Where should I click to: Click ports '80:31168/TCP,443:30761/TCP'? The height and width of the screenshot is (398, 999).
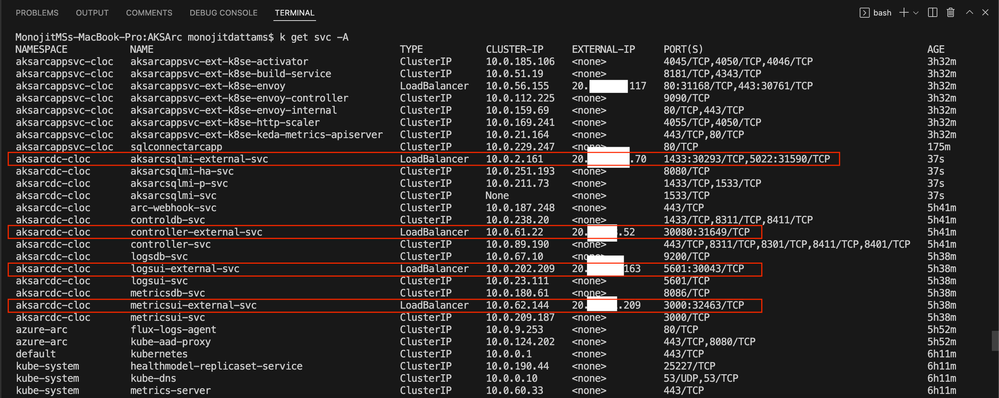pos(738,86)
